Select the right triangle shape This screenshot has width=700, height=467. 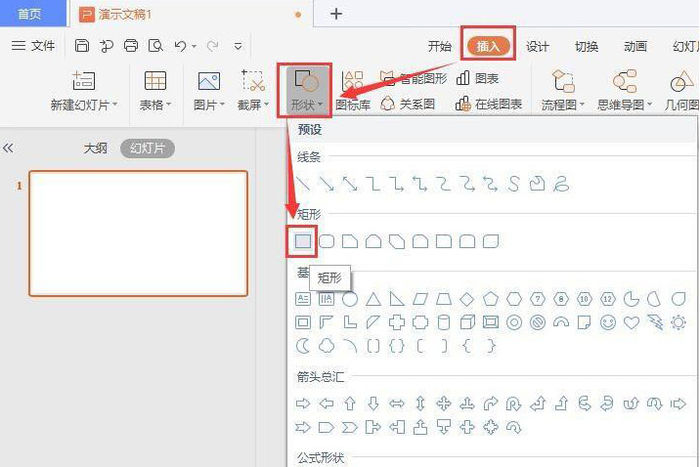(397, 299)
